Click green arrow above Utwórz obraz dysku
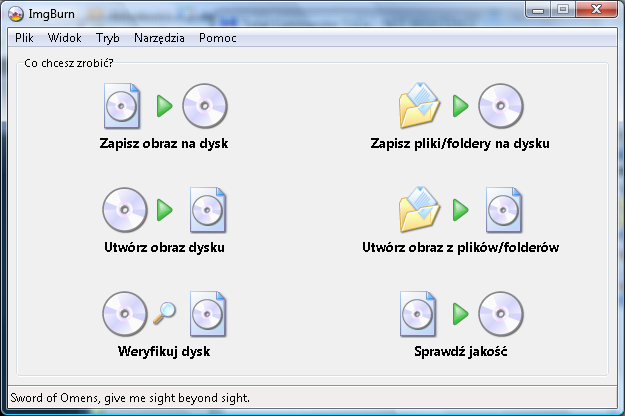 tap(164, 210)
